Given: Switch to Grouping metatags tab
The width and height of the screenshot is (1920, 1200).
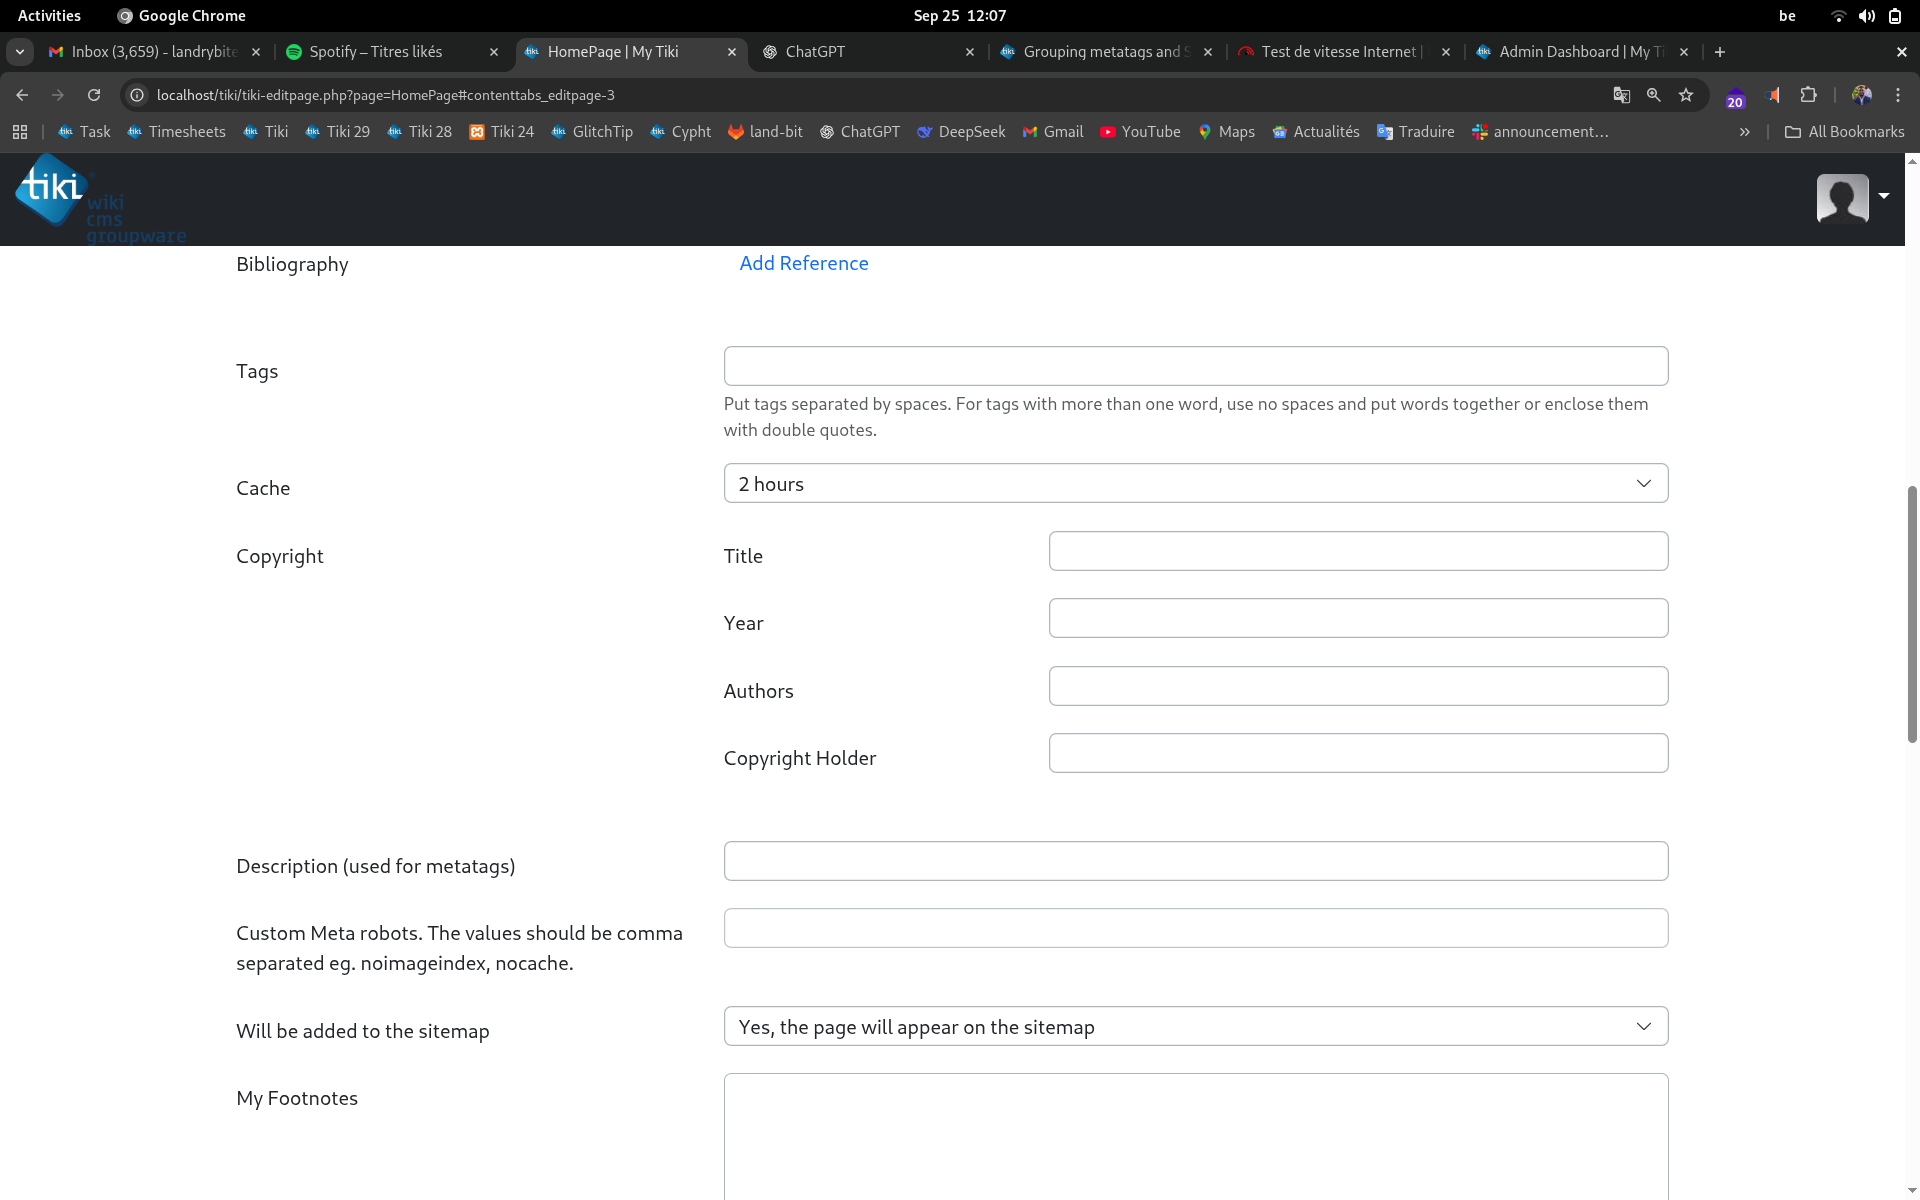Looking at the screenshot, I should (x=1095, y=52).
